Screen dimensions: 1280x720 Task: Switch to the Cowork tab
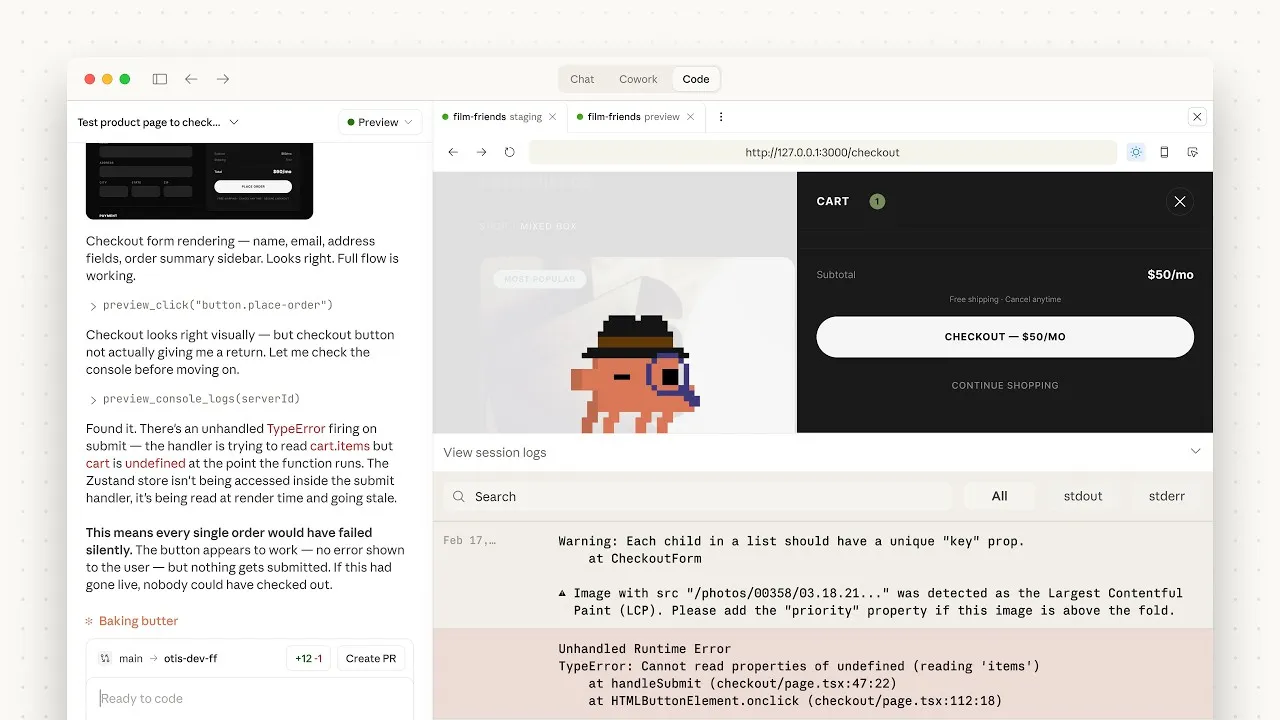(x=638, y=79)
